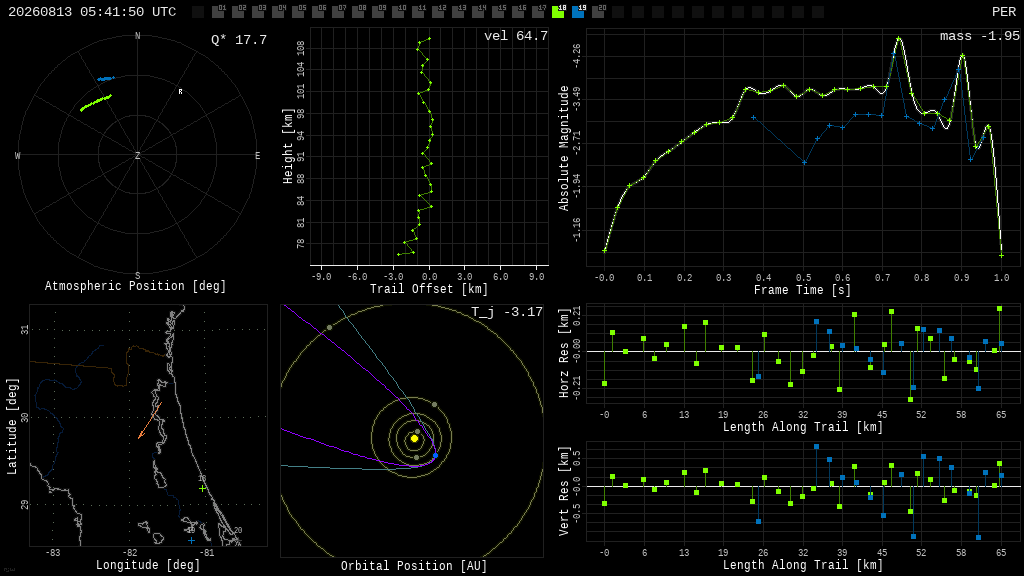Viewport: 1024px width, 576px height.
Task: Click station 01 indicator in top bar
Action: click(219, 11)
